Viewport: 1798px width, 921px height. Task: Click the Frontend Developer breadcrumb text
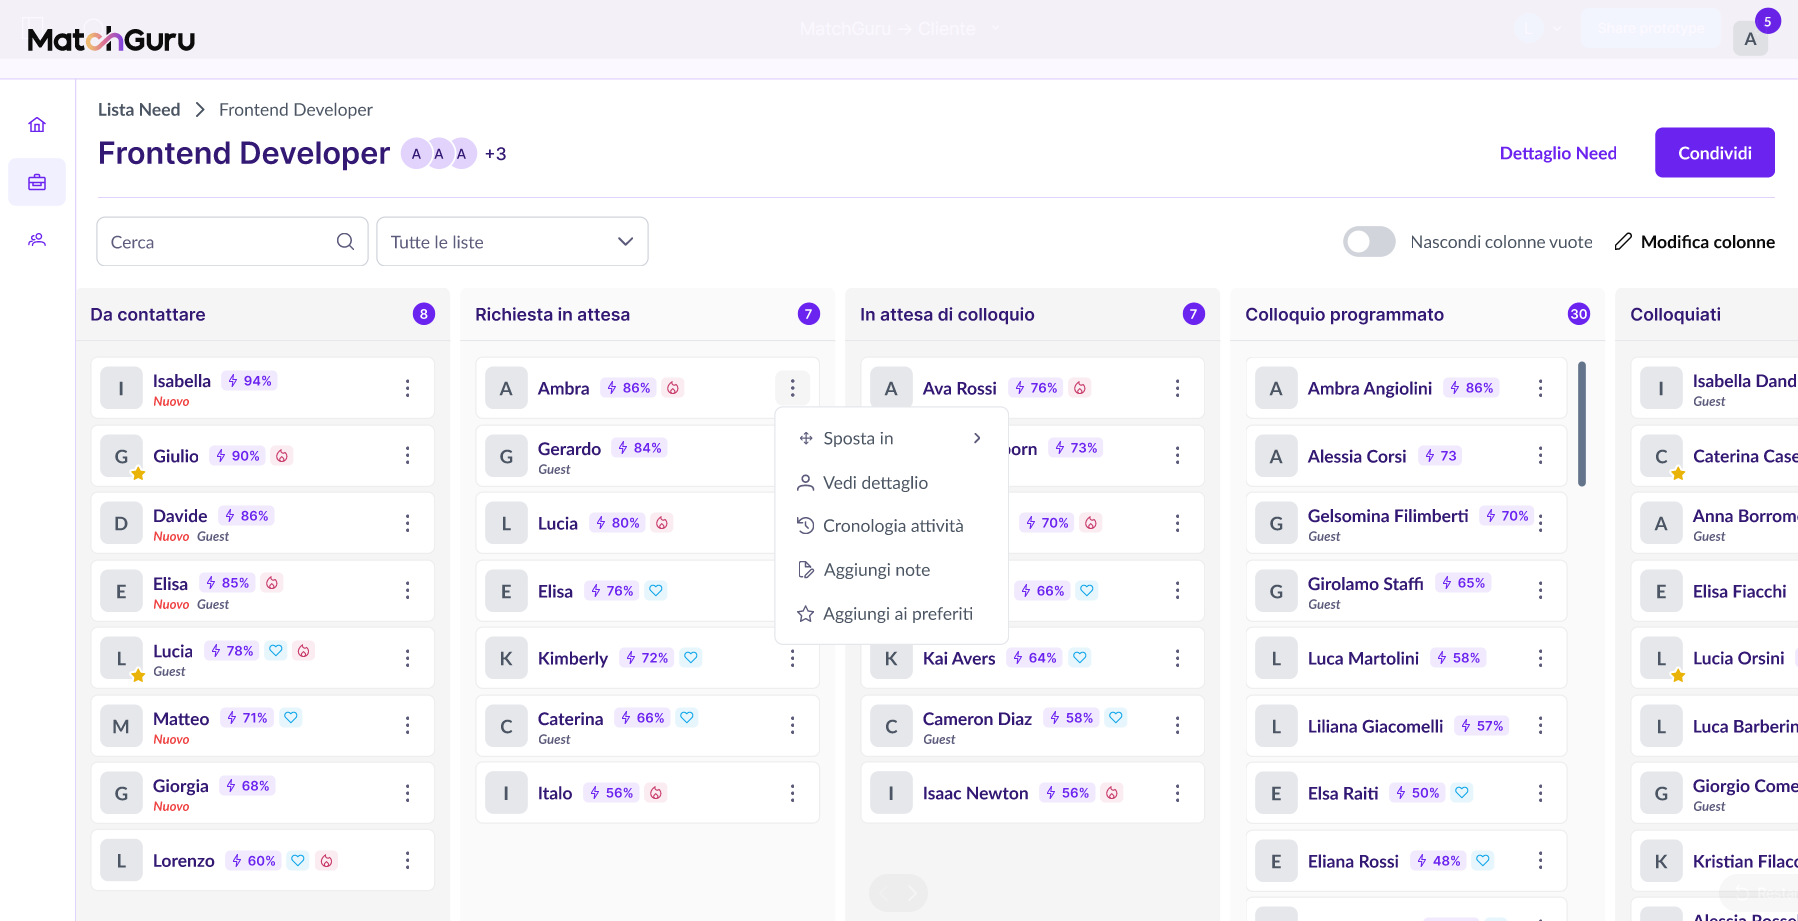pyautogui.click(x=296, y=110)
